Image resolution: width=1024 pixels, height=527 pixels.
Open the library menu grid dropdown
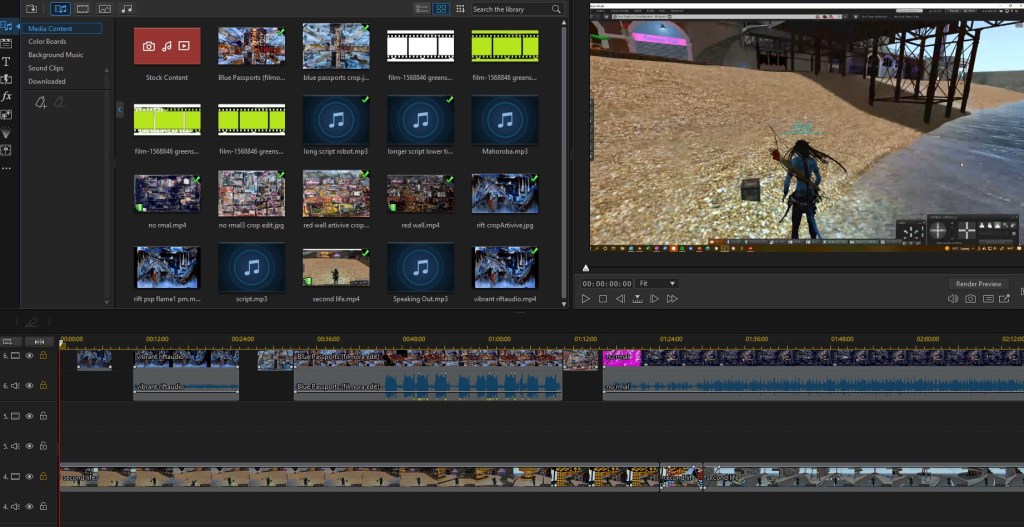pyautogui.click(x=460, y=9)
